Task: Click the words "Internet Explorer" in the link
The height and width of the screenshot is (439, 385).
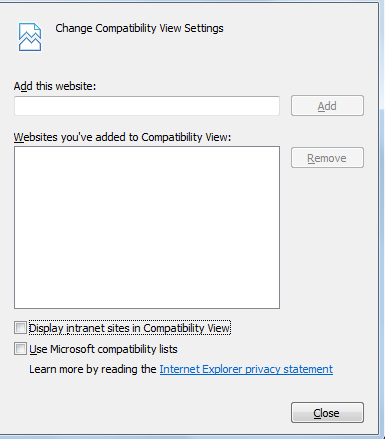Action: point(201,369)
